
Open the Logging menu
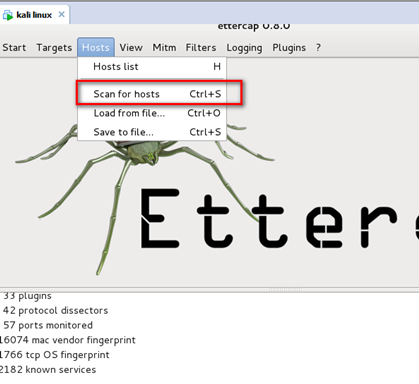[244, 48]
